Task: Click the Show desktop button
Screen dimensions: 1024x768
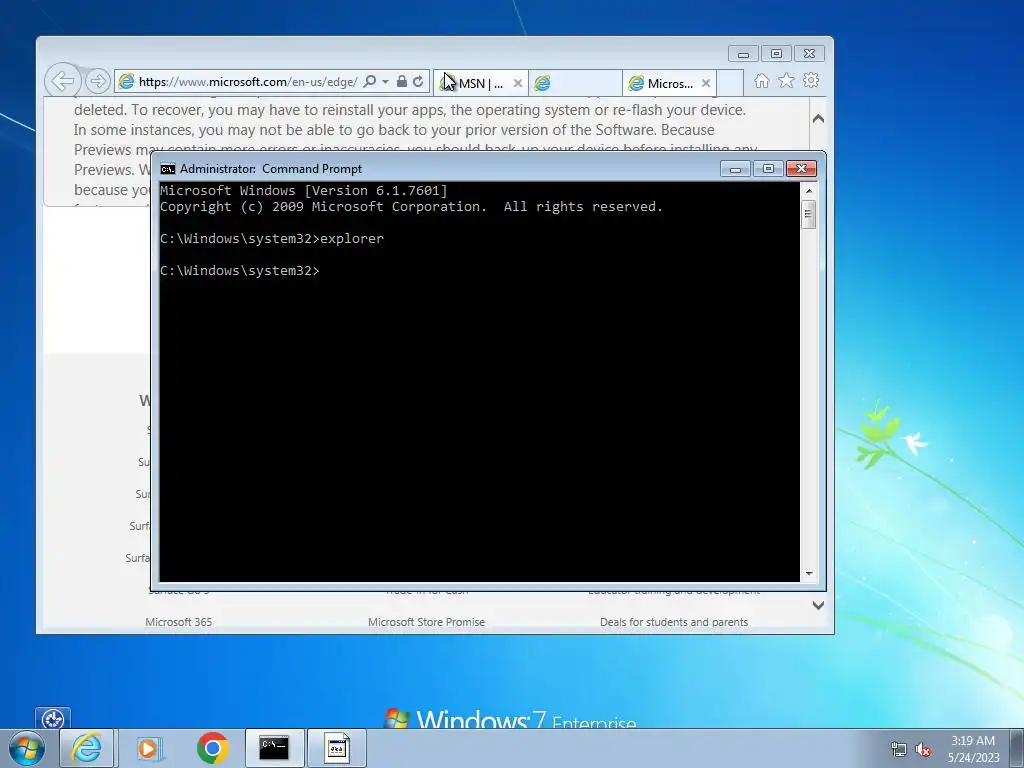Action: point(1017,748)
